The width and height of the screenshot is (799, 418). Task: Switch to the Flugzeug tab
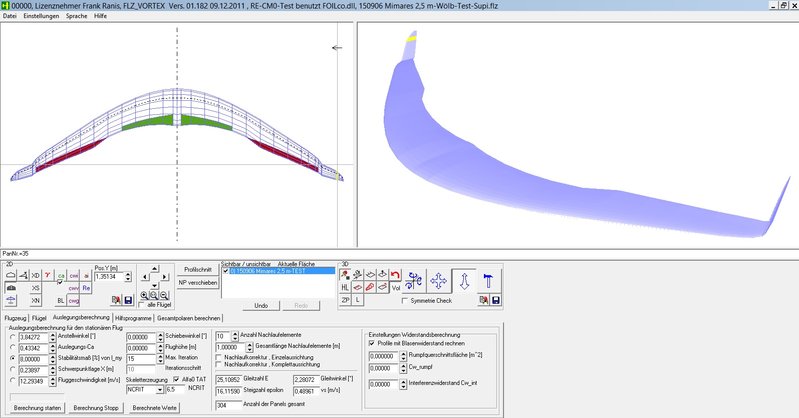(x=16, y=317)
